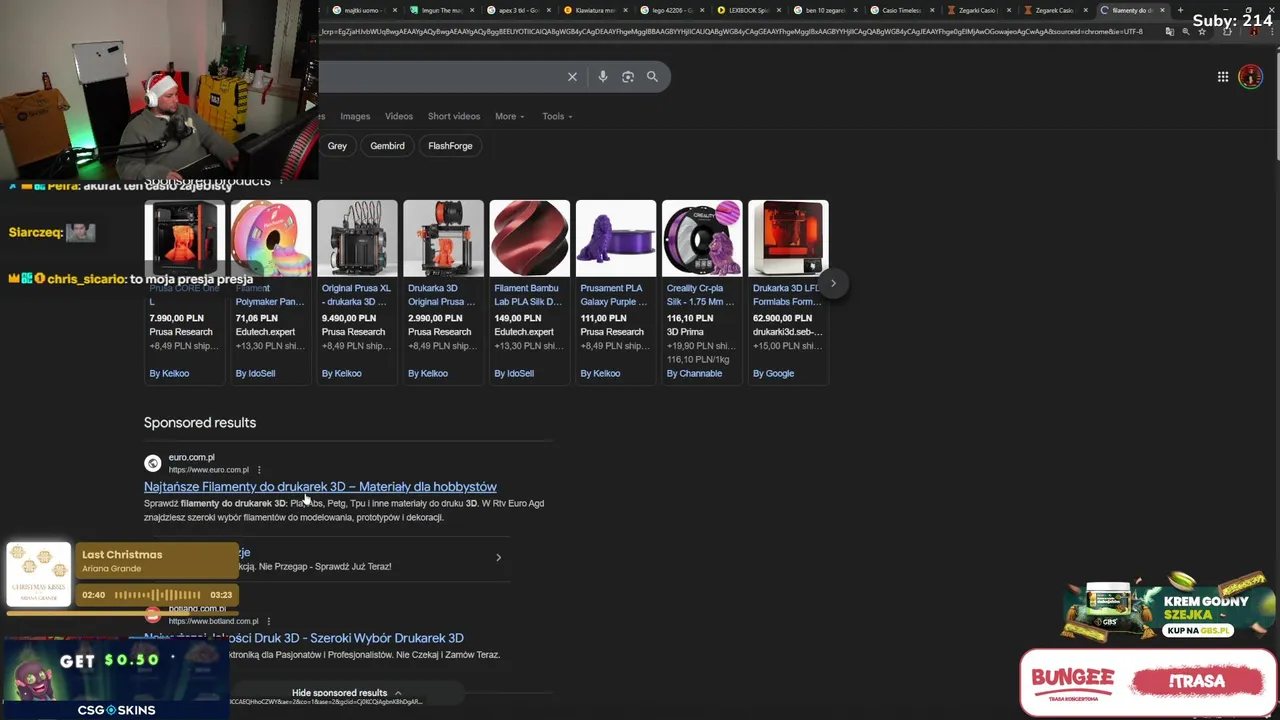Viewport: 1280px width, 720px height.
Task: Open the Short videos search filter
Action: point(454,116)
